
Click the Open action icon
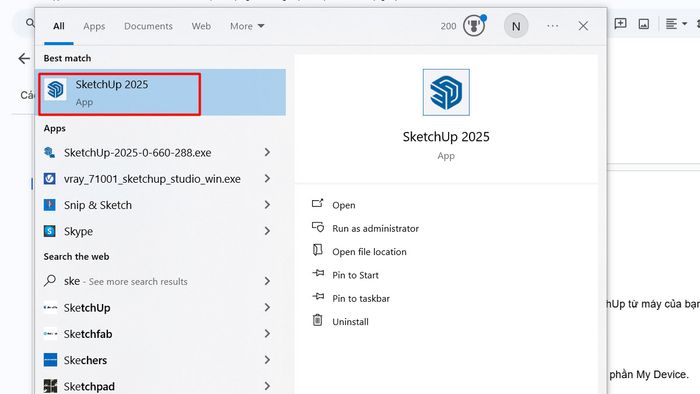click(x=317, y=203)
